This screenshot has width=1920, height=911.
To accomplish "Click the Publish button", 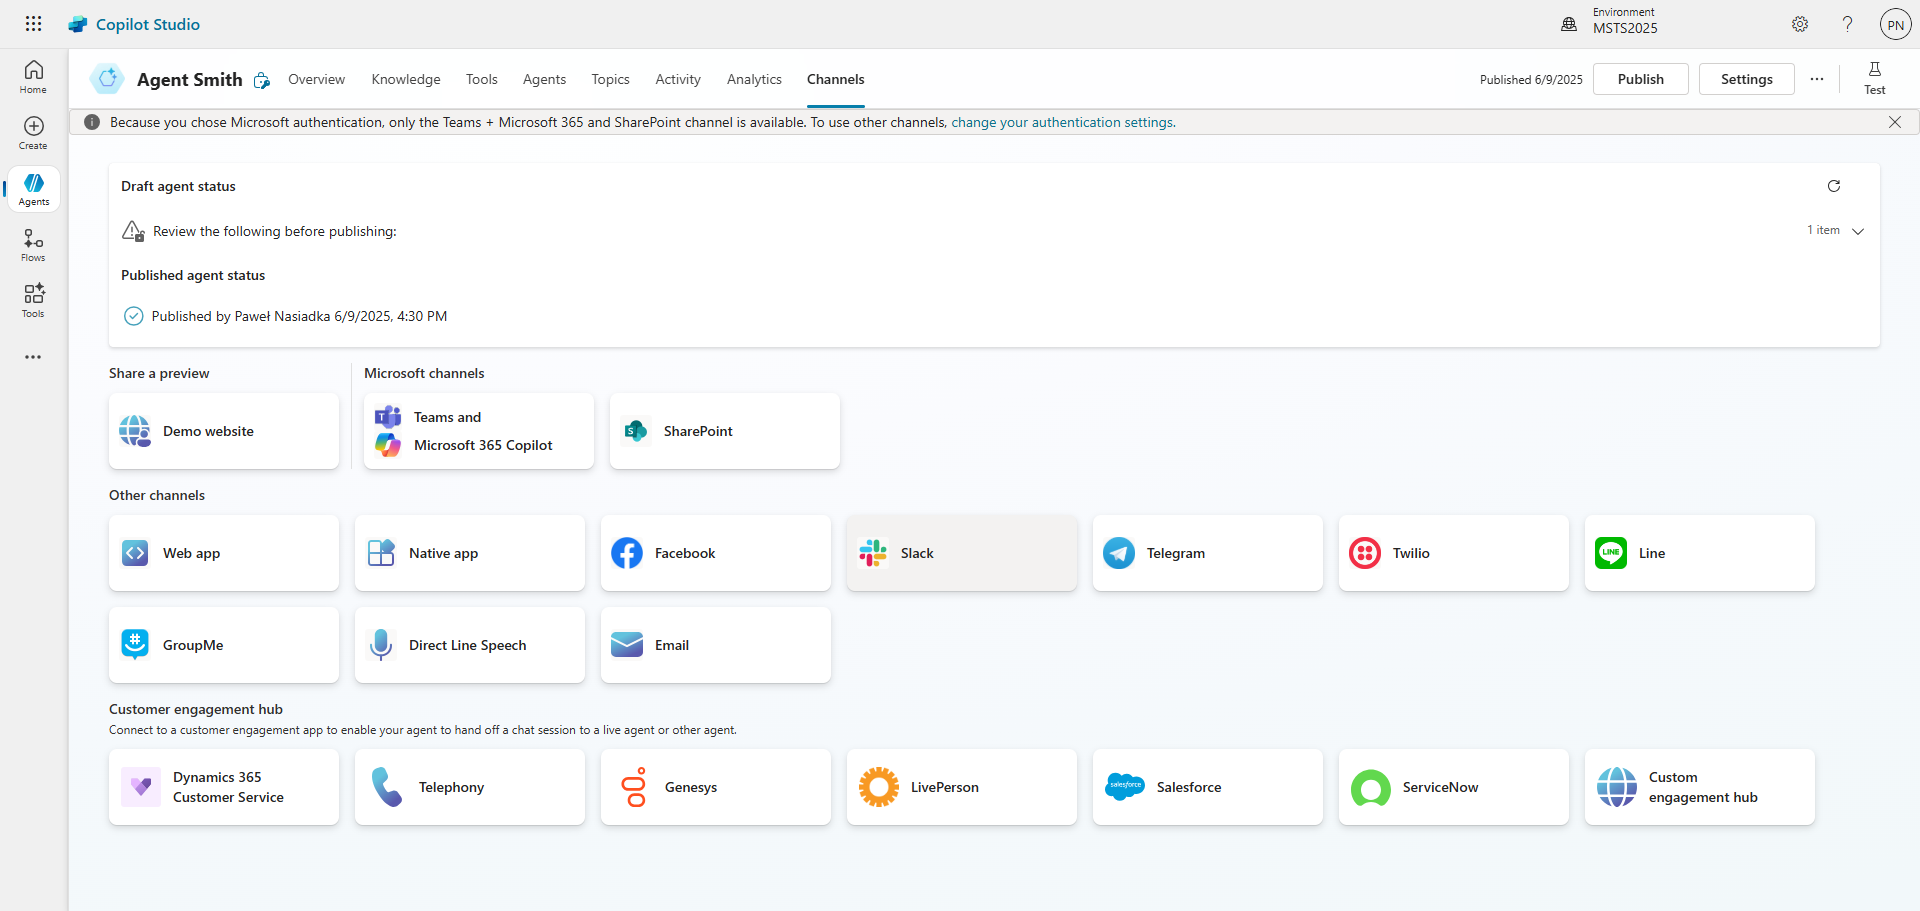I will 1640,79.
